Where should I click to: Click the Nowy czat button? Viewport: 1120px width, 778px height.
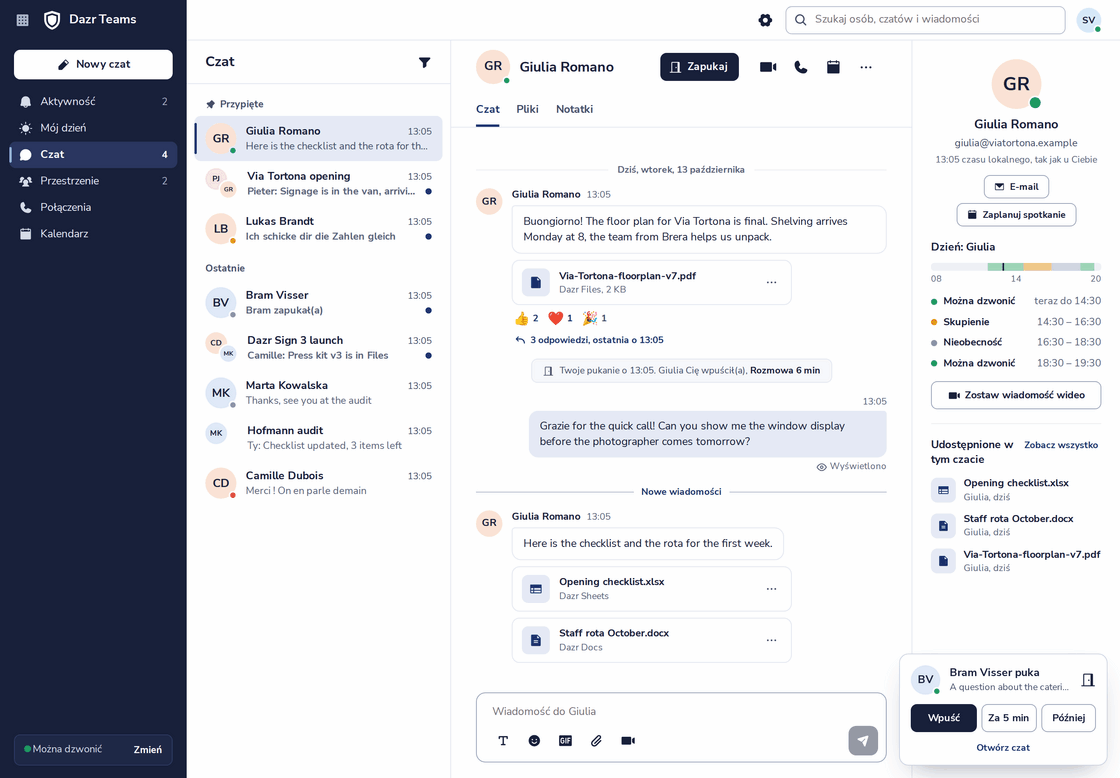click(93, 64)
